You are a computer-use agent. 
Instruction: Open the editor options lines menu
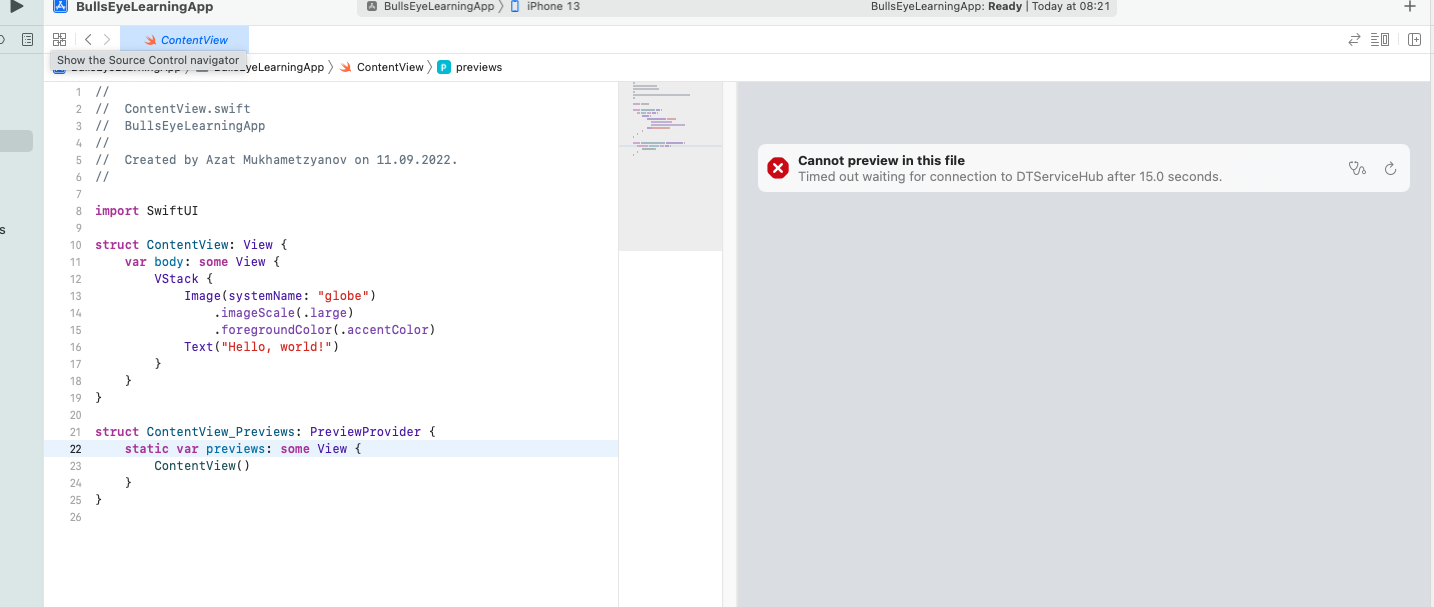pyautogui.click(x=1380, y=40)
